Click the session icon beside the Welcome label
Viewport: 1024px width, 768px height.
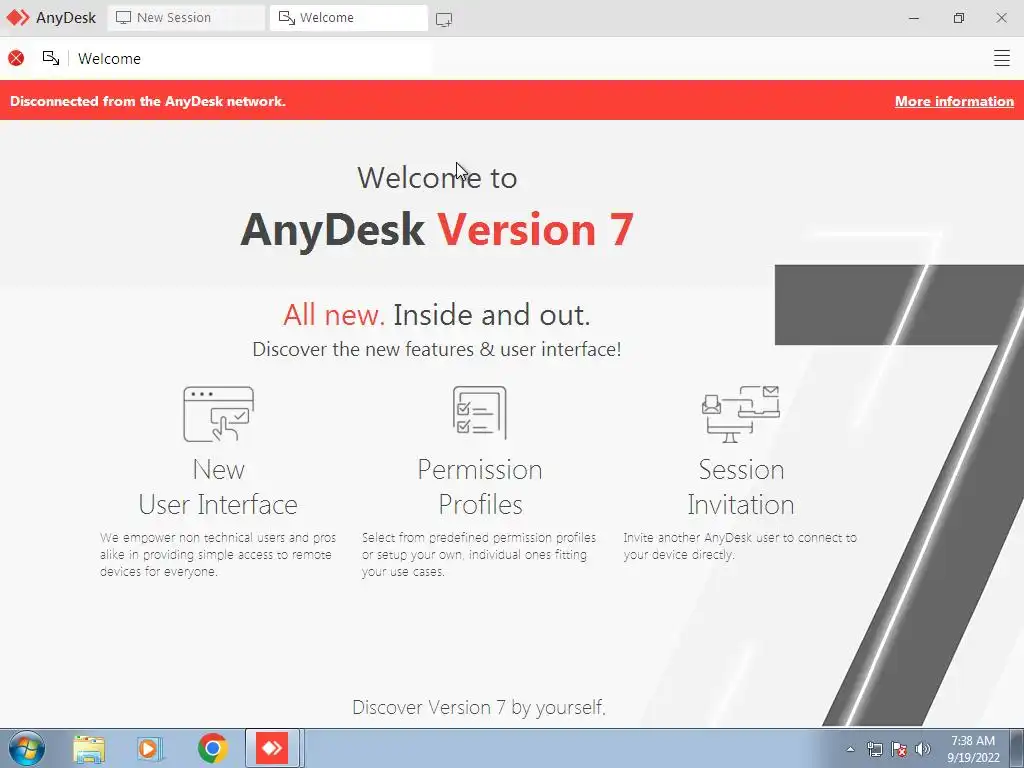tap(51, 58)
